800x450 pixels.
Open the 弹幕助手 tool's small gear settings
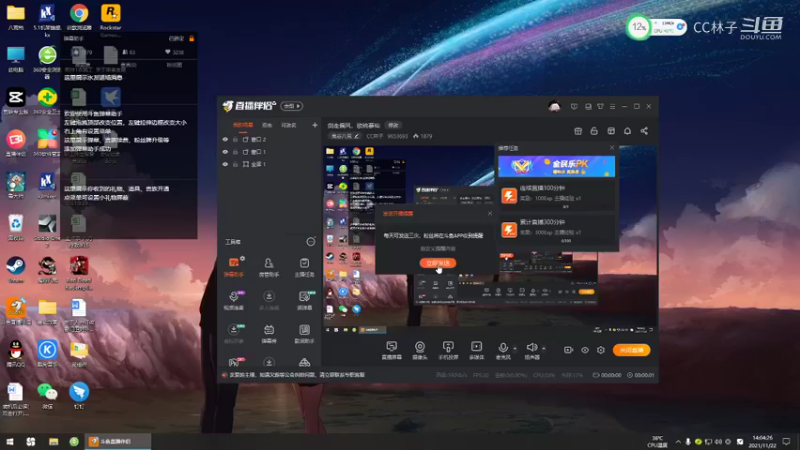point(242,259)
